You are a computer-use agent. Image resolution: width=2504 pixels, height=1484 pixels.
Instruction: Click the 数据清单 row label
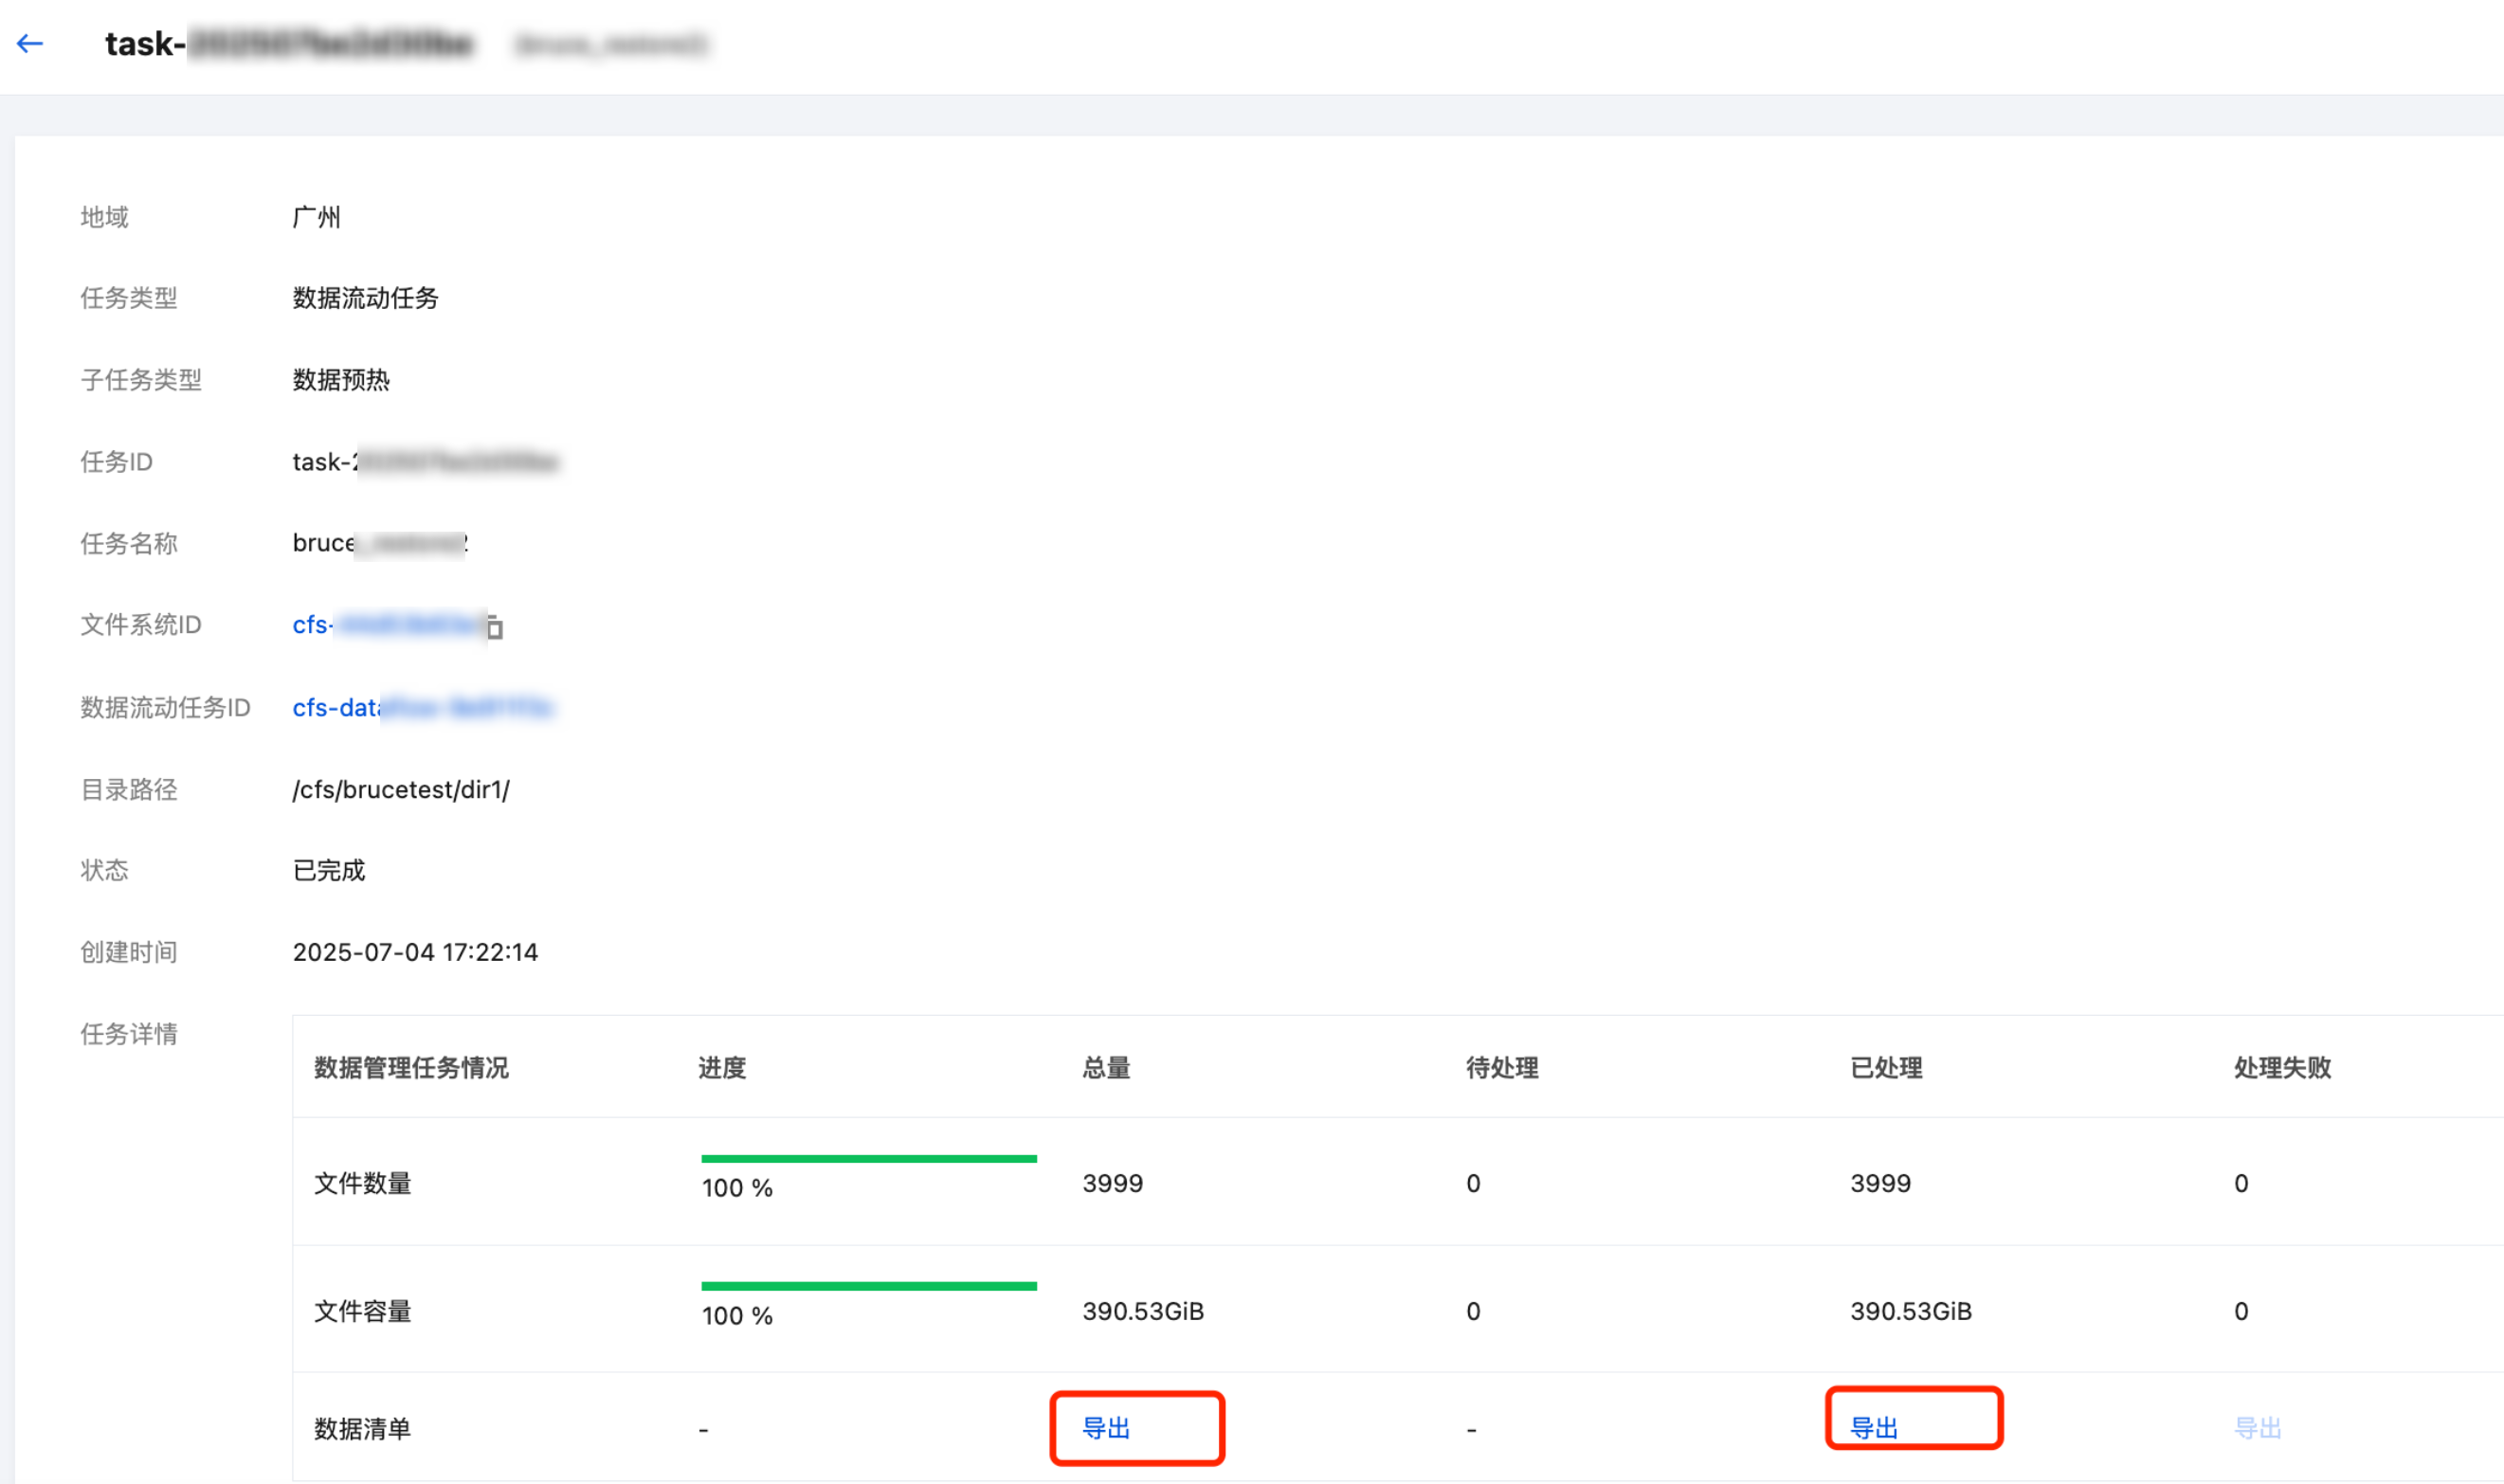coord(362,1429)
